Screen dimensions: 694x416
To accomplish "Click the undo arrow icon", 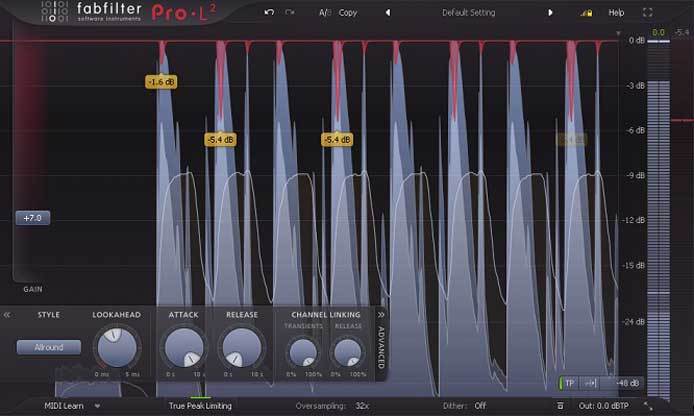I will [269, 12].
